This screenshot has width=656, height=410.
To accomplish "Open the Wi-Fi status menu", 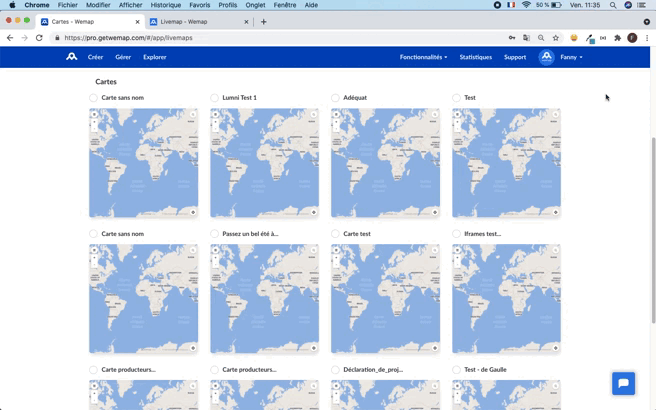I will 526,5.
